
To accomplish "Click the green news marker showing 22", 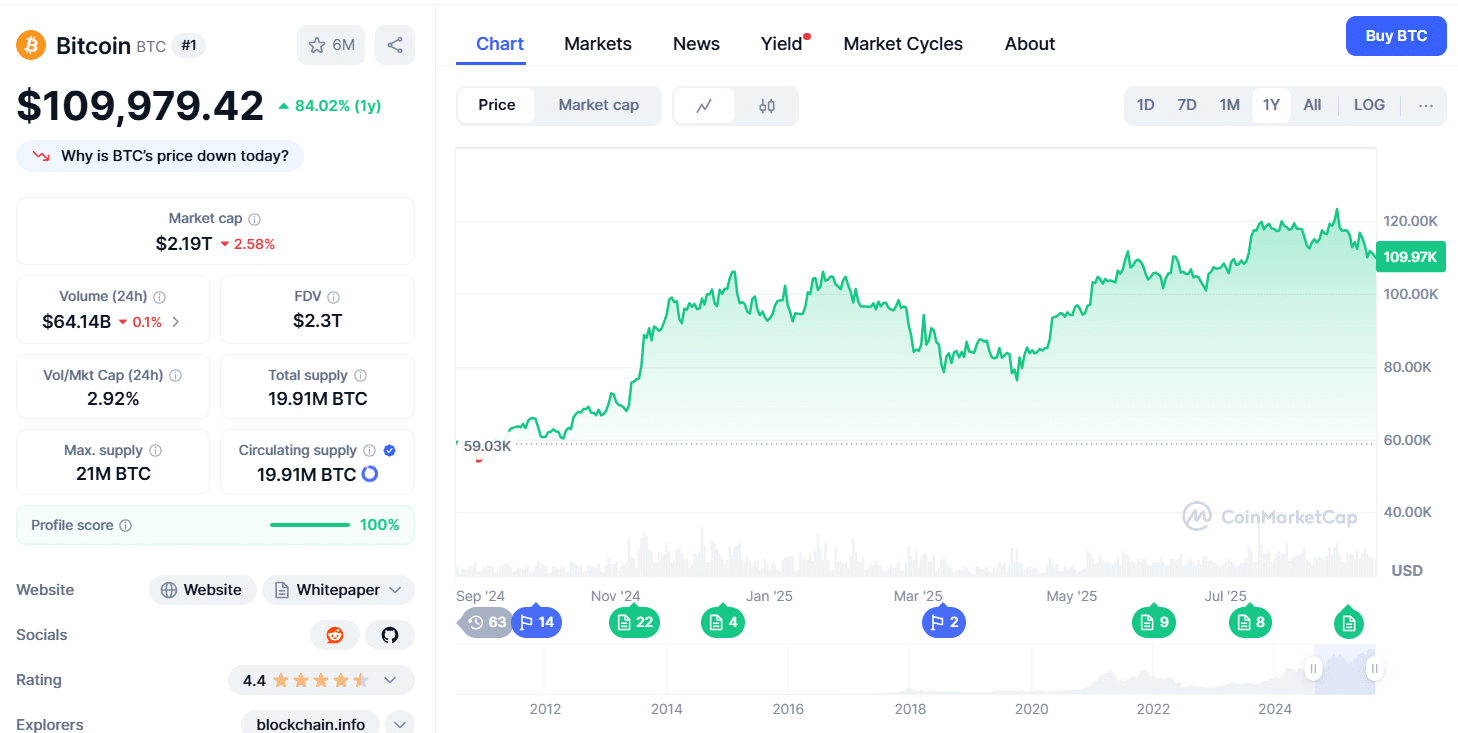I will tap(634, 621).
